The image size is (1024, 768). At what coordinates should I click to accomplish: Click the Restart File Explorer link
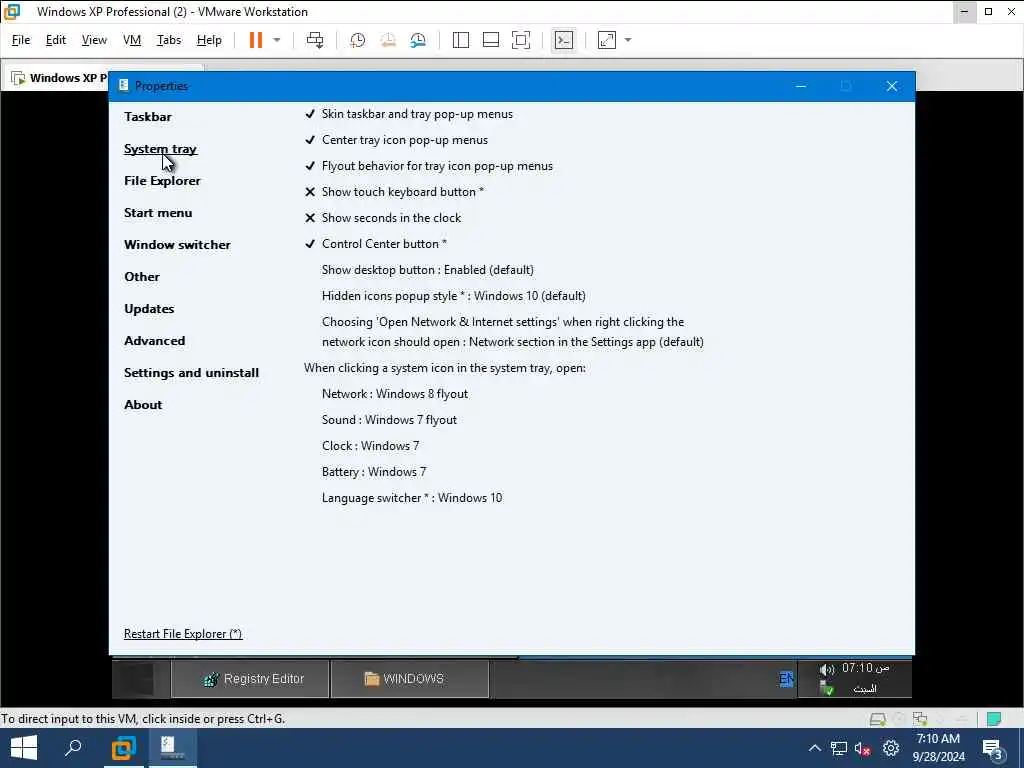point(183,634)
